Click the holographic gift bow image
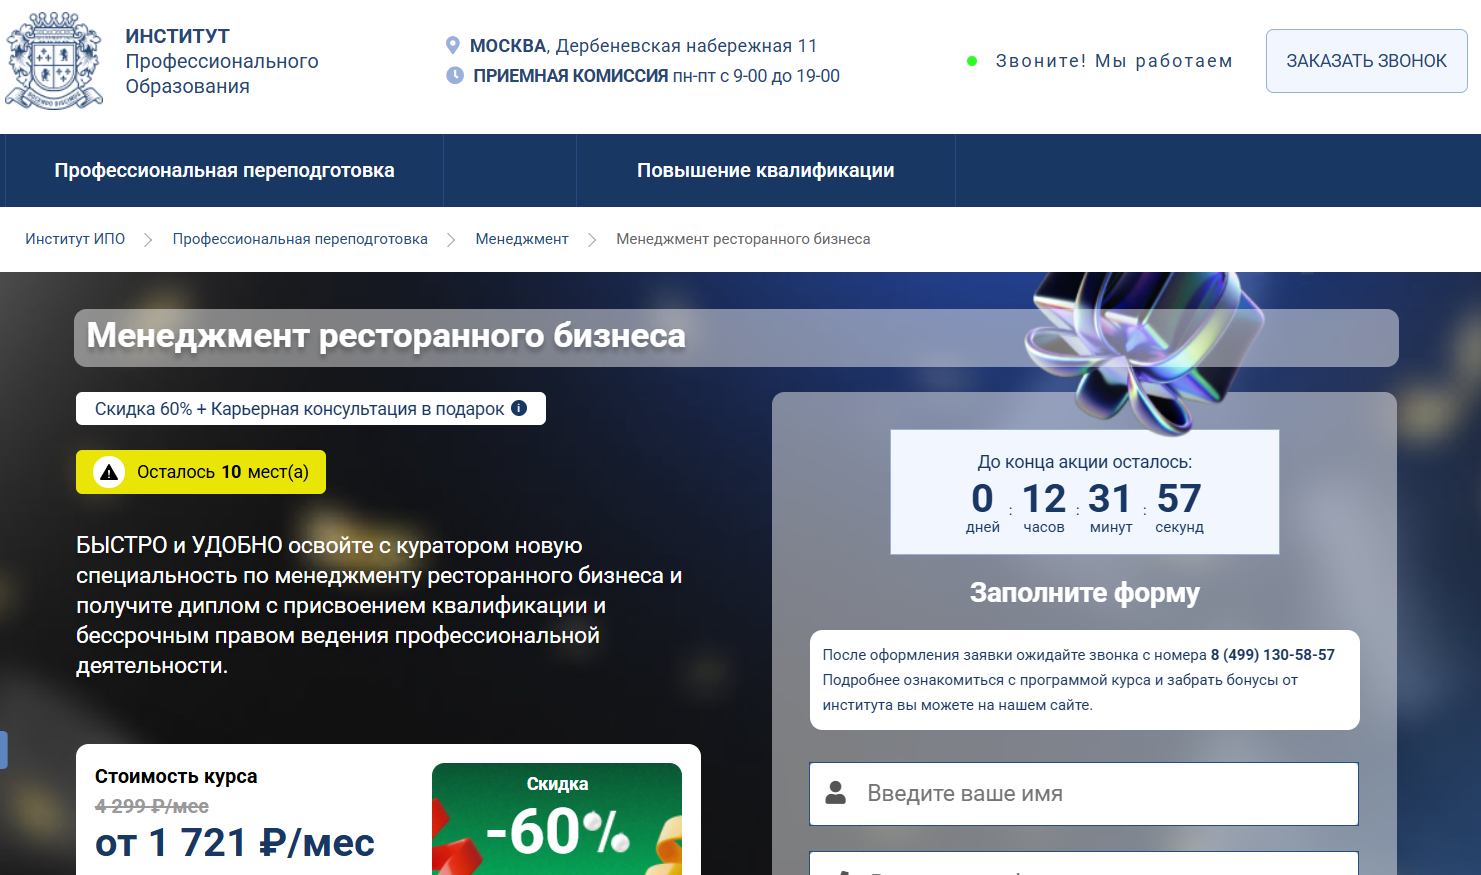Image resolution: width=1481 pixels, height=875 pixels. (x=1140, y=345)
